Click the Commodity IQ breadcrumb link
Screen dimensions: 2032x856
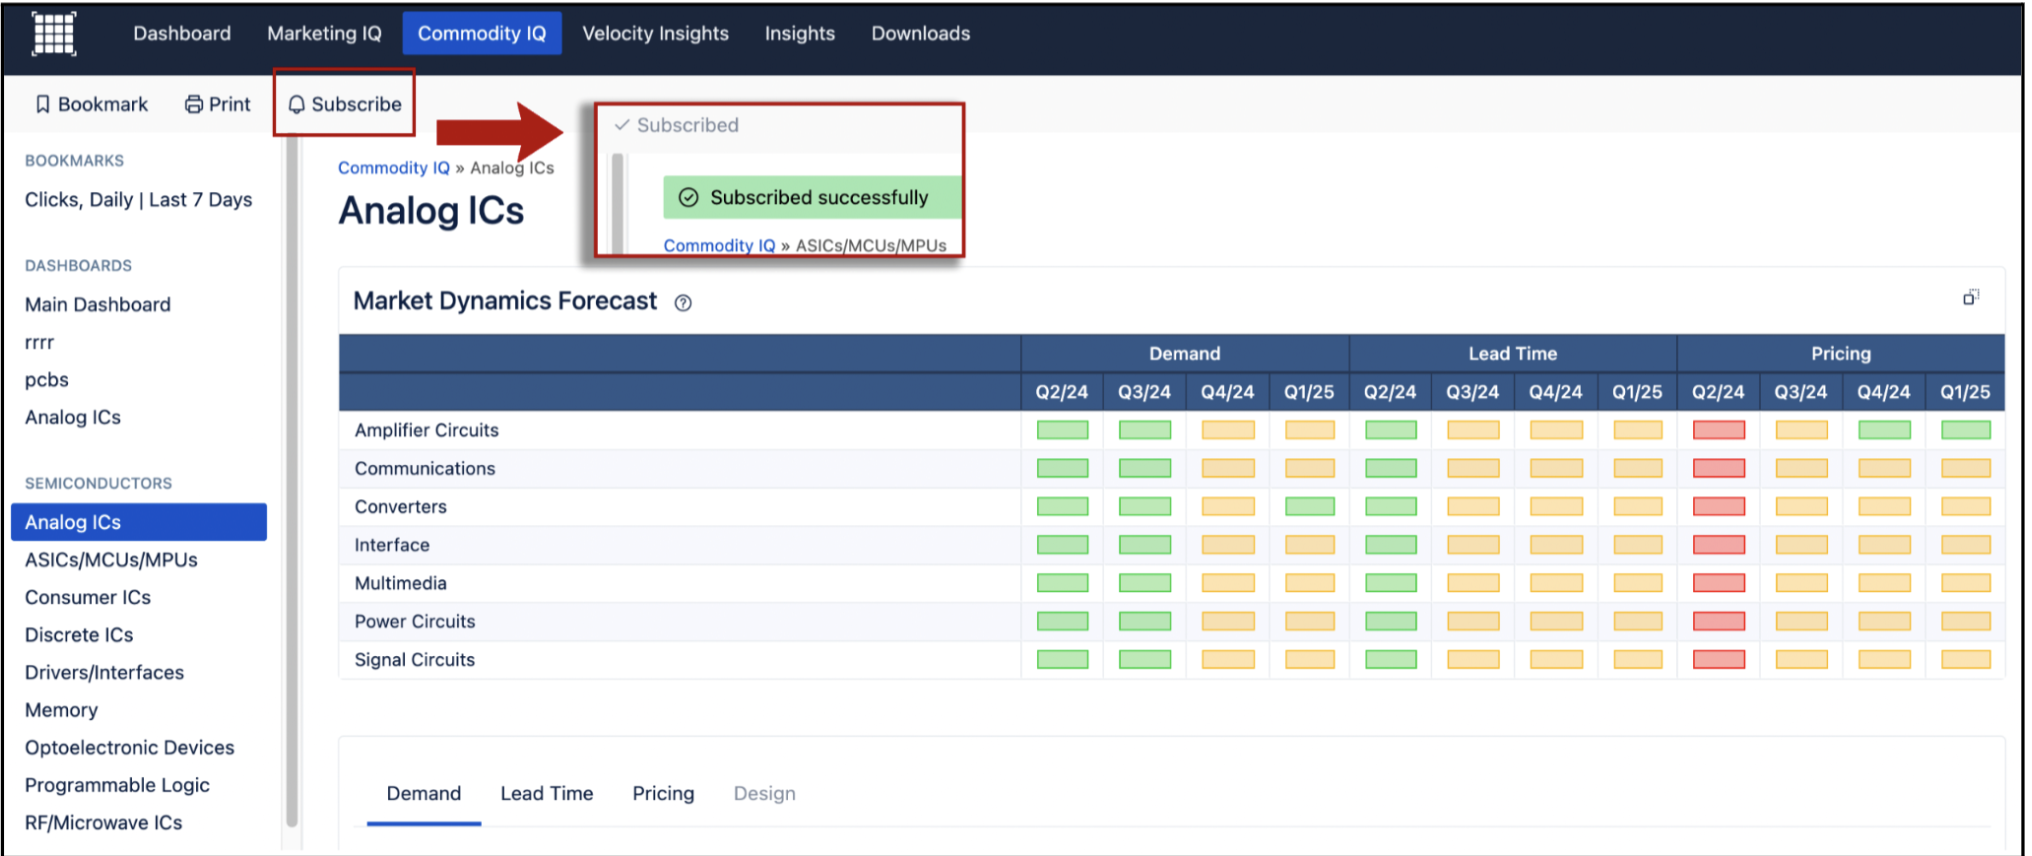[x=393, y=168]
